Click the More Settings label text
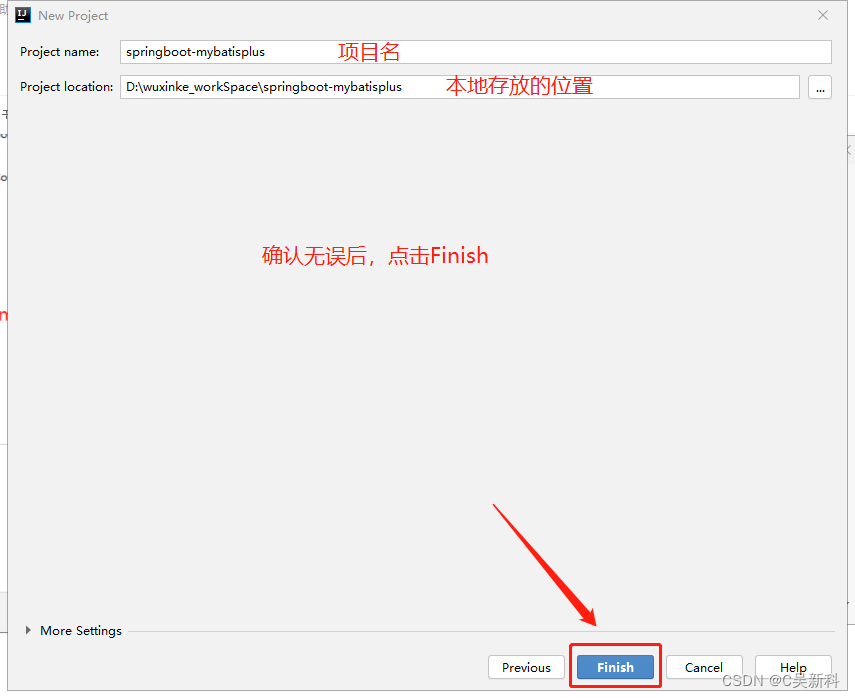 81,630
